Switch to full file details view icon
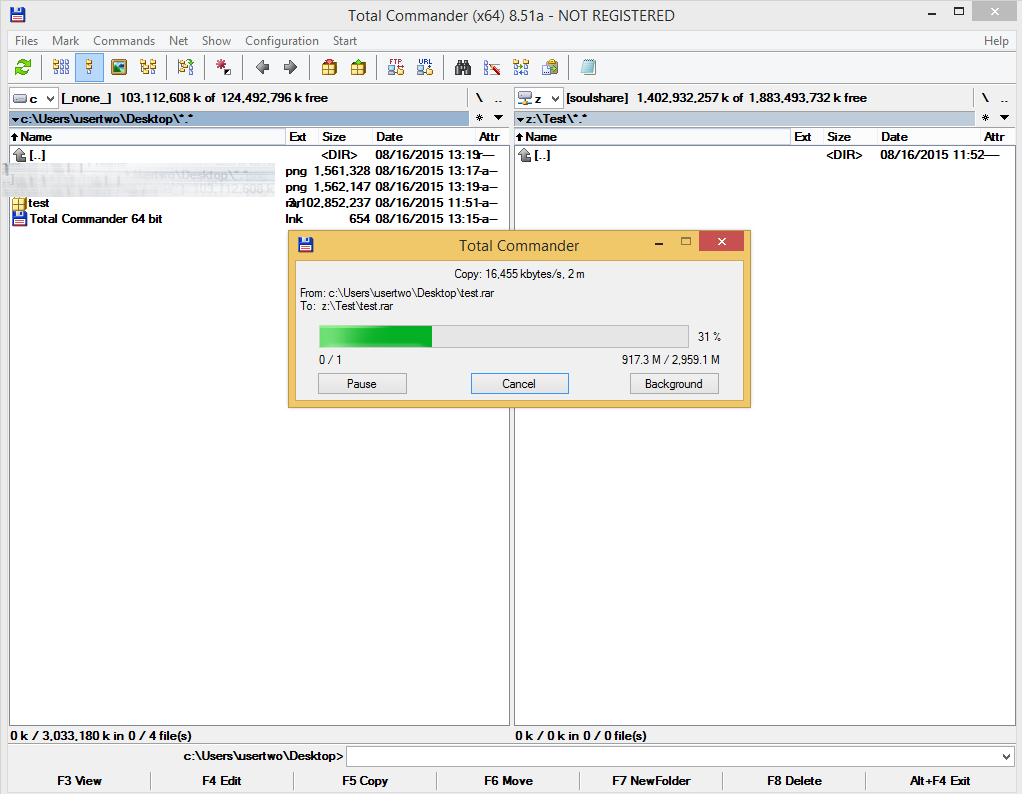This screenshot has width=1022, height=794. click(x=89, y=67)
